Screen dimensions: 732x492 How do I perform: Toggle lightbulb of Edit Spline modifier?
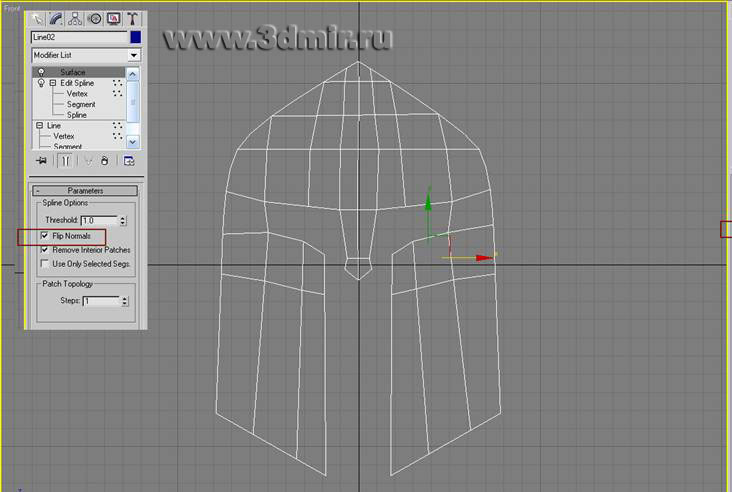(41, 83)
